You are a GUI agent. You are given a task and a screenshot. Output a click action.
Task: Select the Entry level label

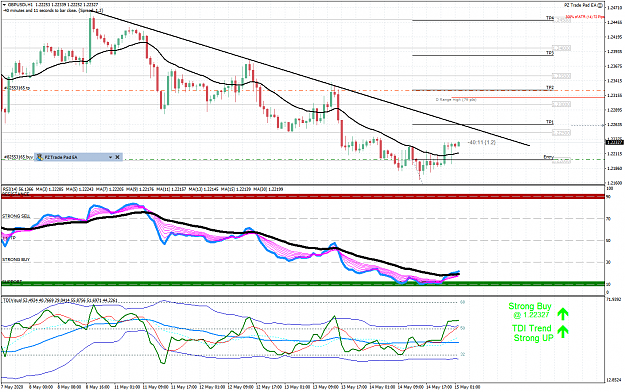click(549, 157)
